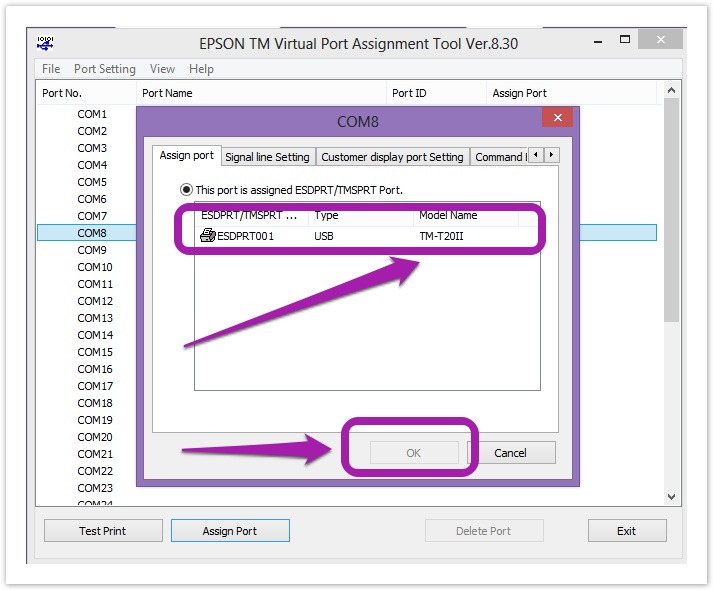Click the ESDPRT001 printer icon
The width and height of the screenshot is (713, 590).
(x=208, y=236)
